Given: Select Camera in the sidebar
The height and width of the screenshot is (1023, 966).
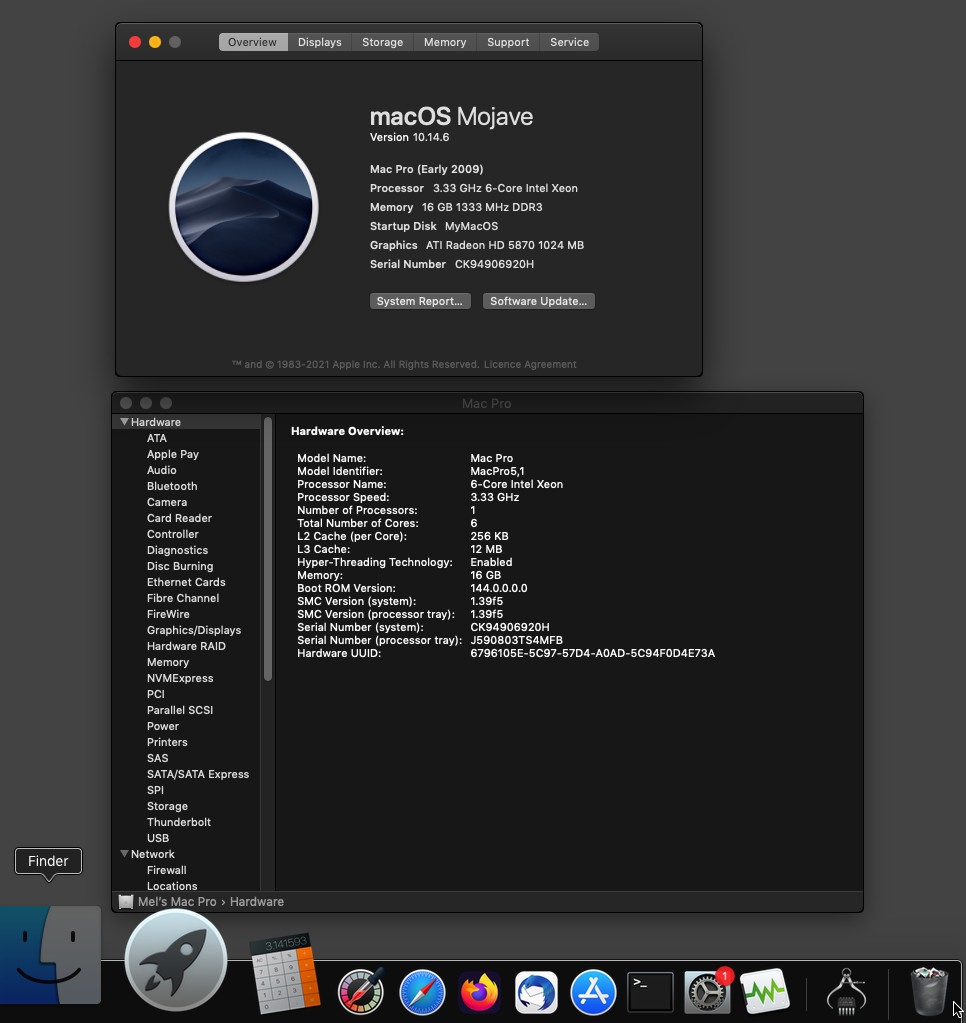Looking at the screenshot, I should [167, 502].
